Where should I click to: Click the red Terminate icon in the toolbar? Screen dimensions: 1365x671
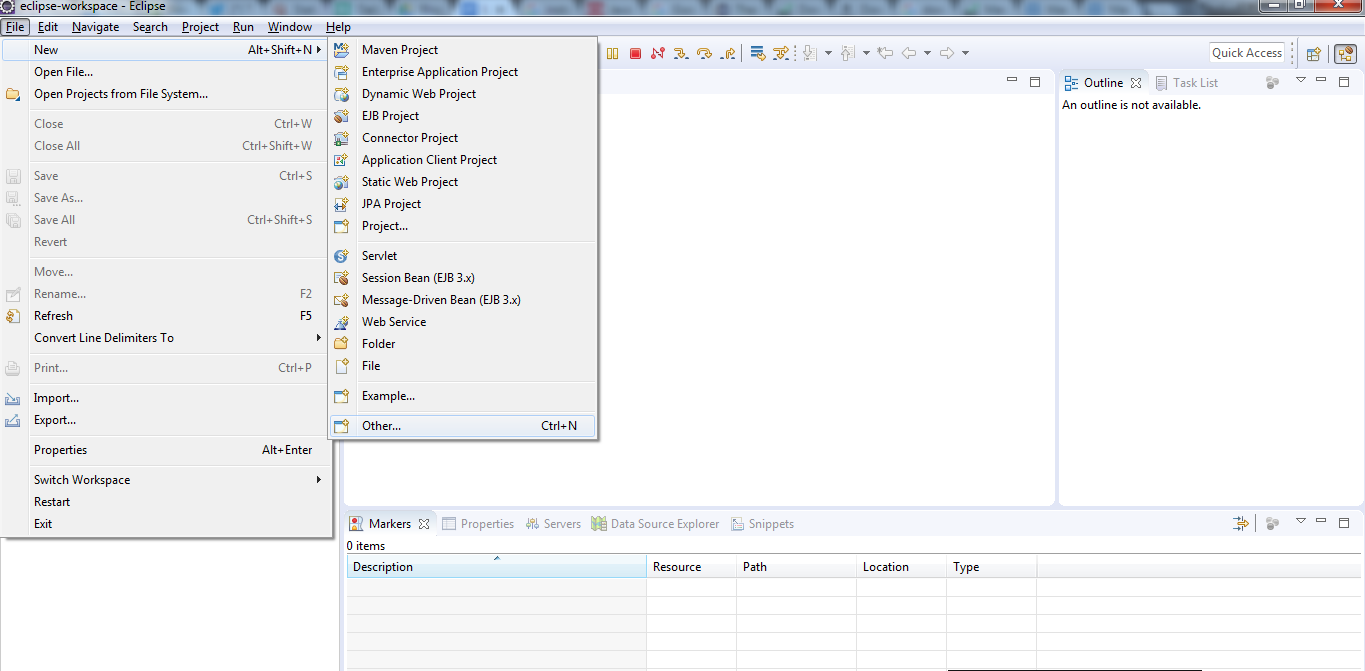pyautogui.click(x=635, y=52)
